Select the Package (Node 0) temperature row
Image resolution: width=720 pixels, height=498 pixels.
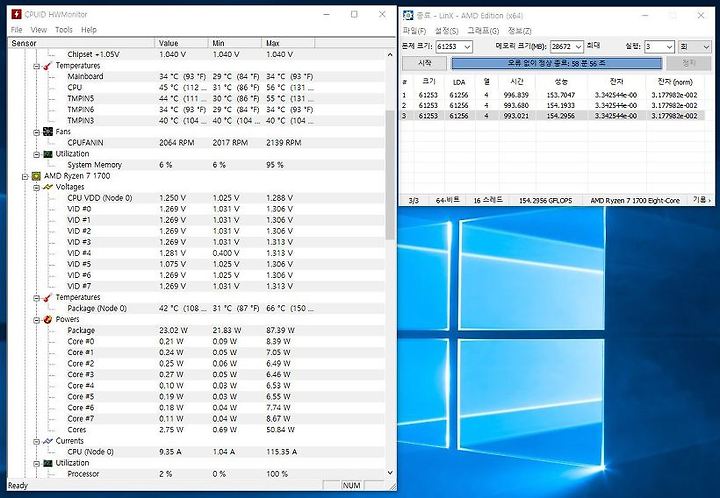(197, 308)
